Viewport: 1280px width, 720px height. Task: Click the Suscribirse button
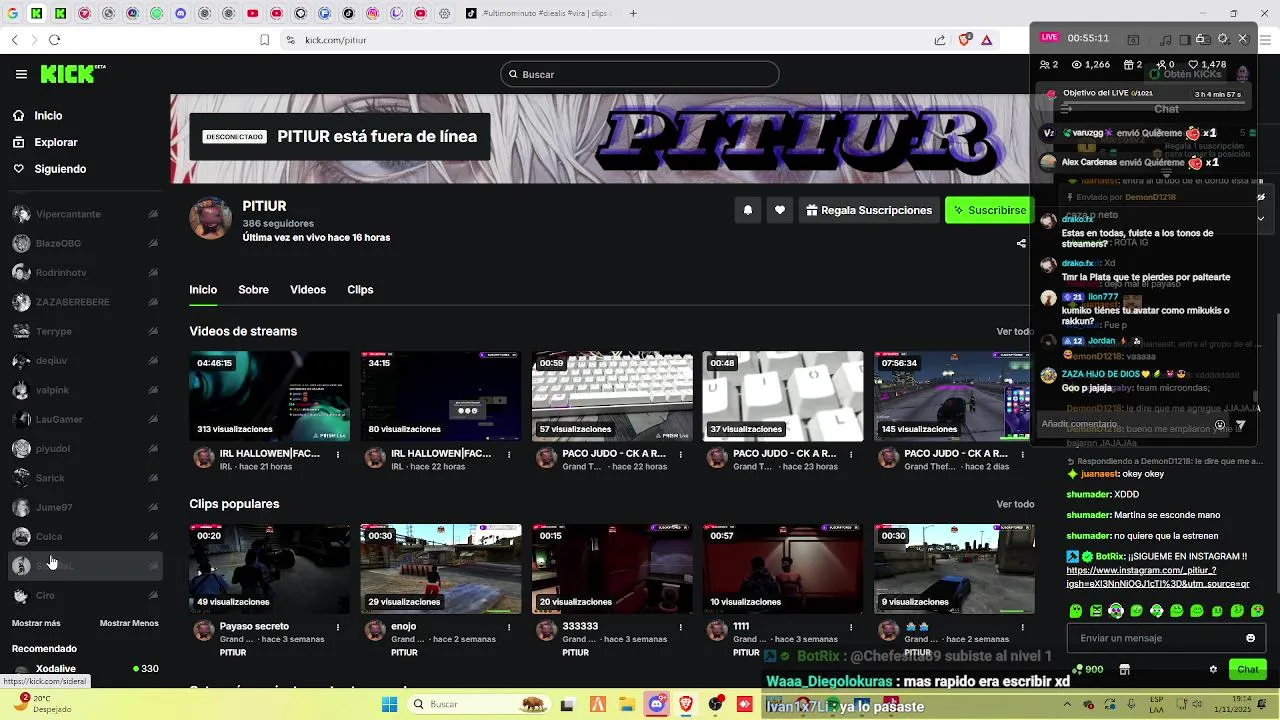(988, 210)
